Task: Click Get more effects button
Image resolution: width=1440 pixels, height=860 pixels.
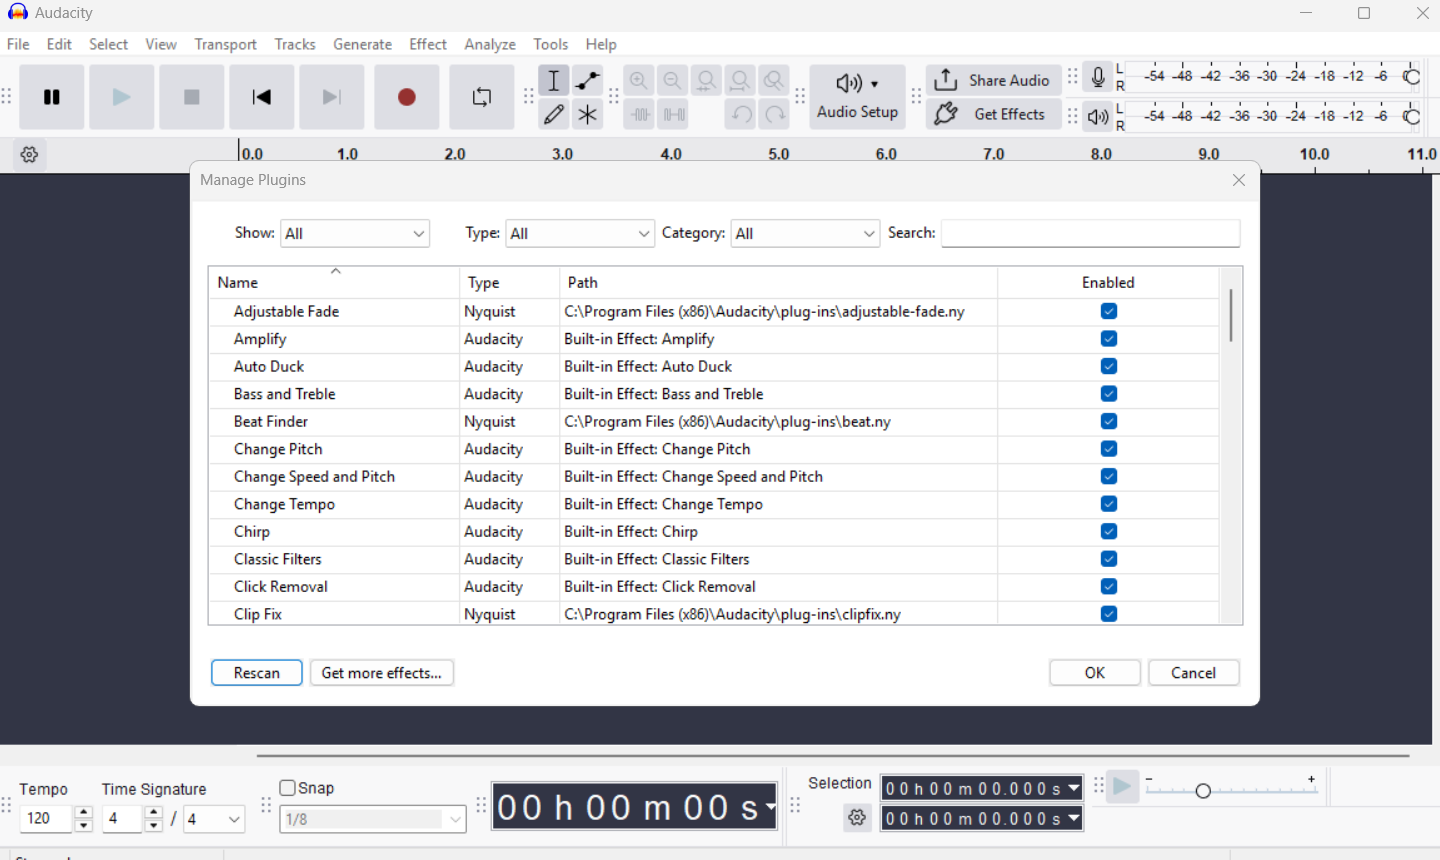Action: point(382,673)
